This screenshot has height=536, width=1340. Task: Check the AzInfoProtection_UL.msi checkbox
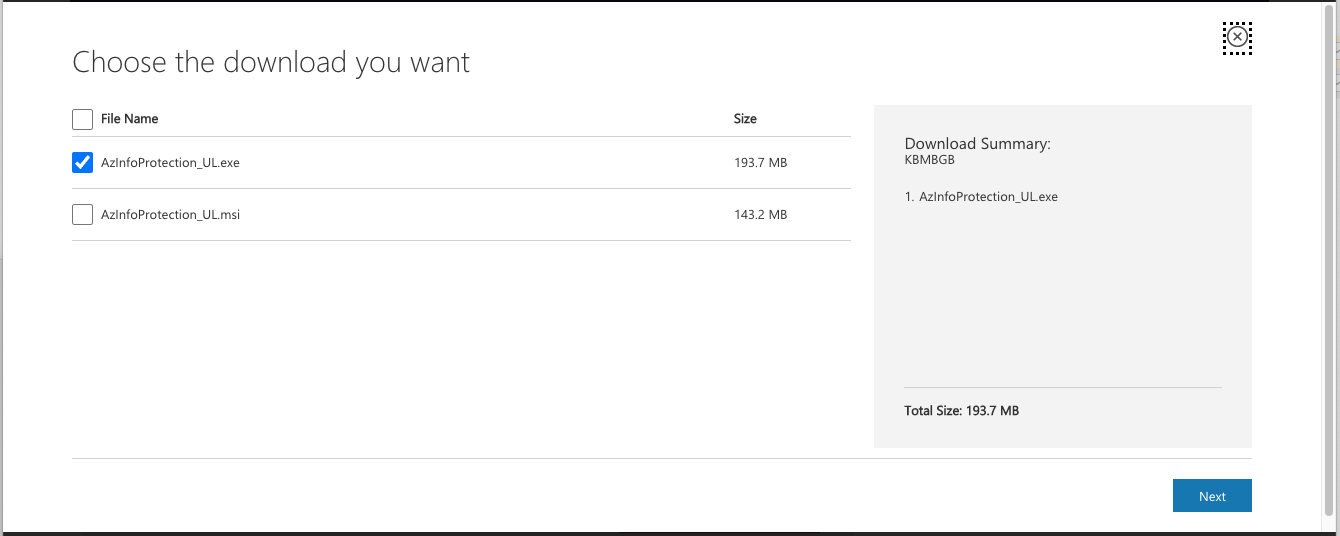tap(83, 214)
